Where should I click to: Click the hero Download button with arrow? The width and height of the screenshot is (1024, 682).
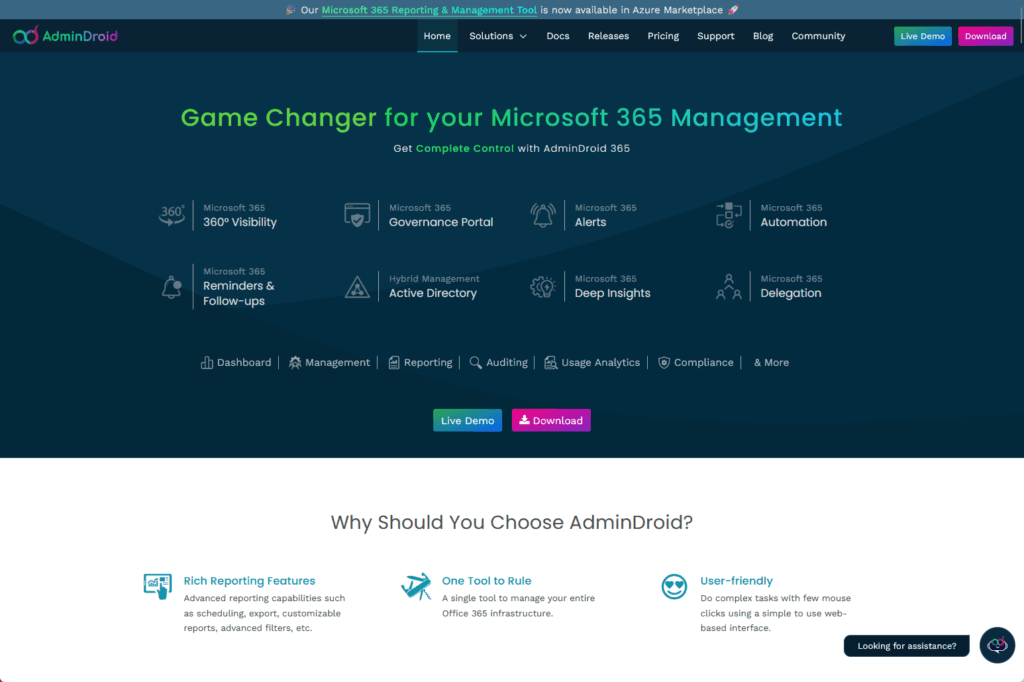[x=551, y=420]
